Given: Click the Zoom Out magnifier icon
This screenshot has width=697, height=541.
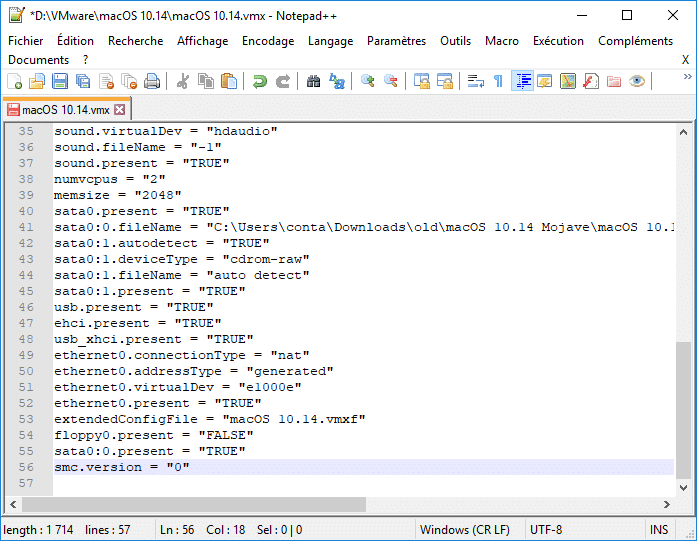Looking at the screenshot, I should pos(391,81).
